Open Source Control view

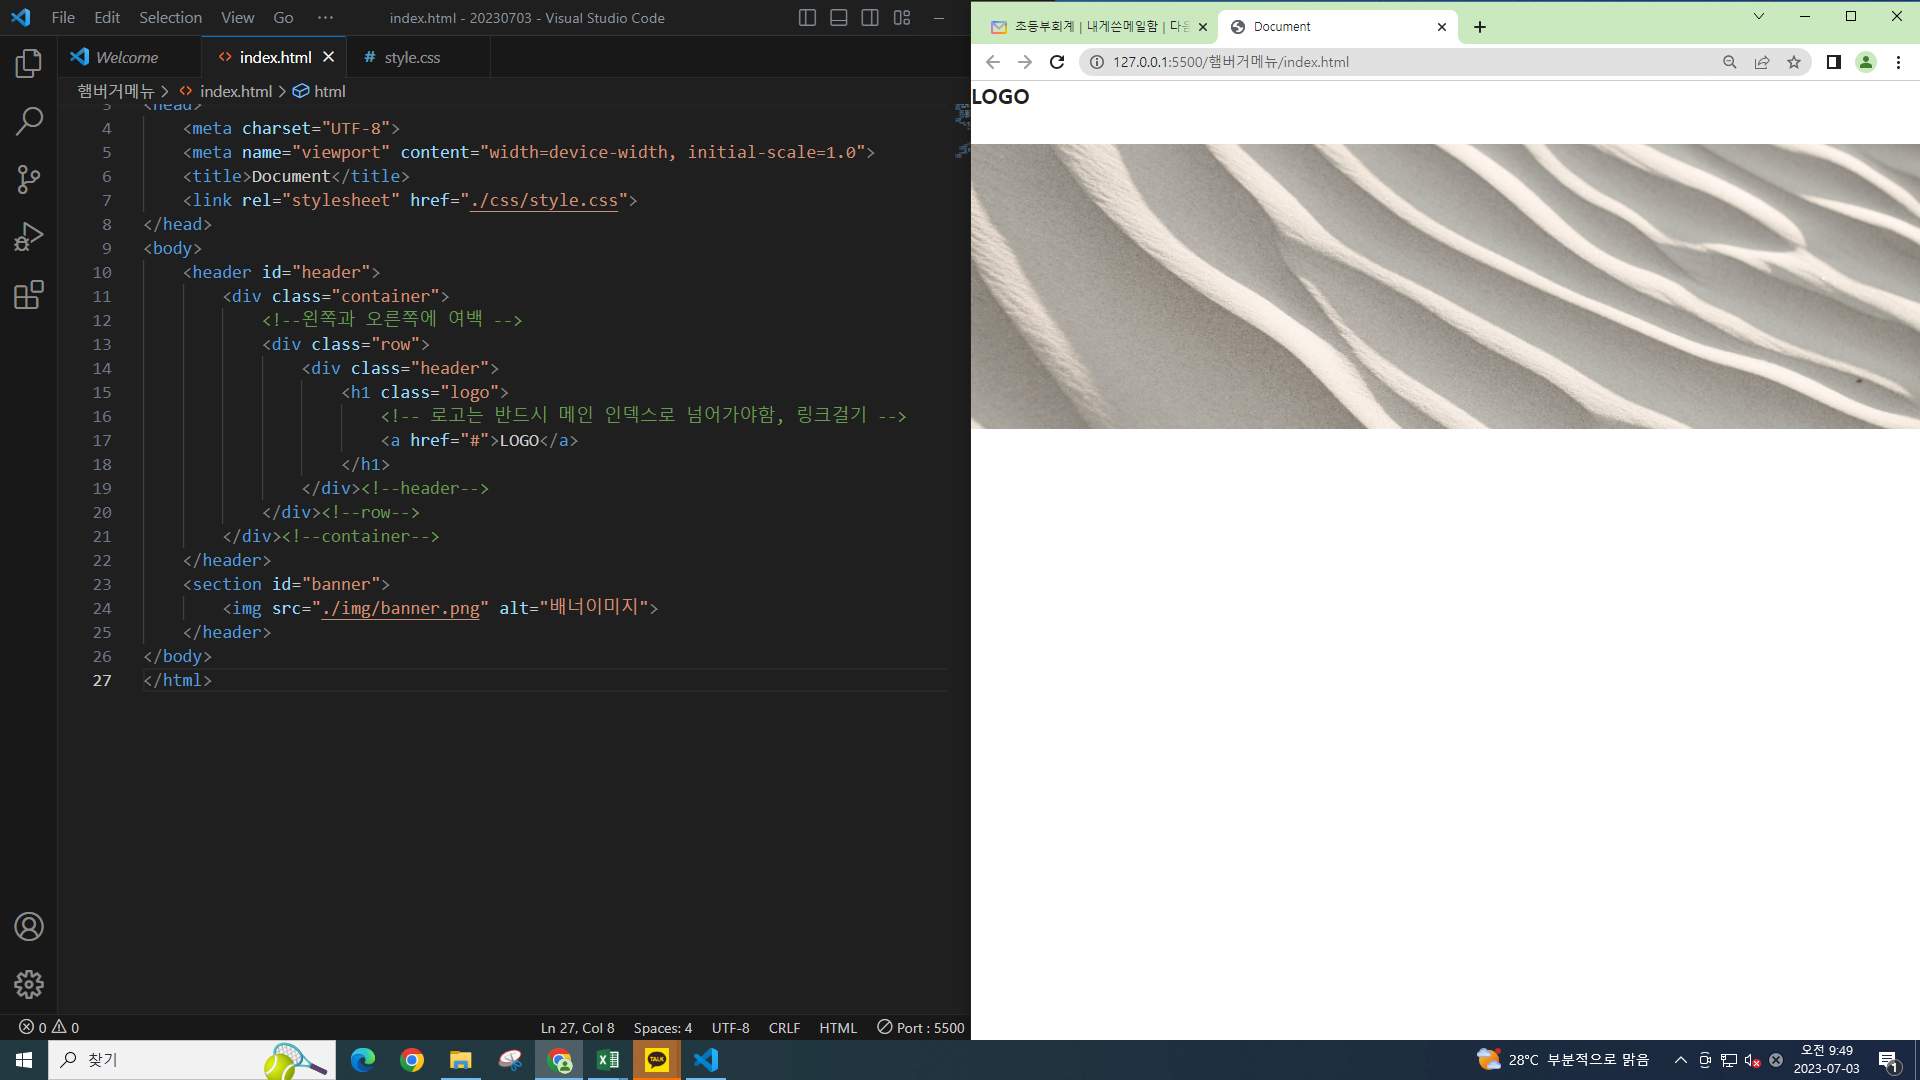tap(29, 180)
